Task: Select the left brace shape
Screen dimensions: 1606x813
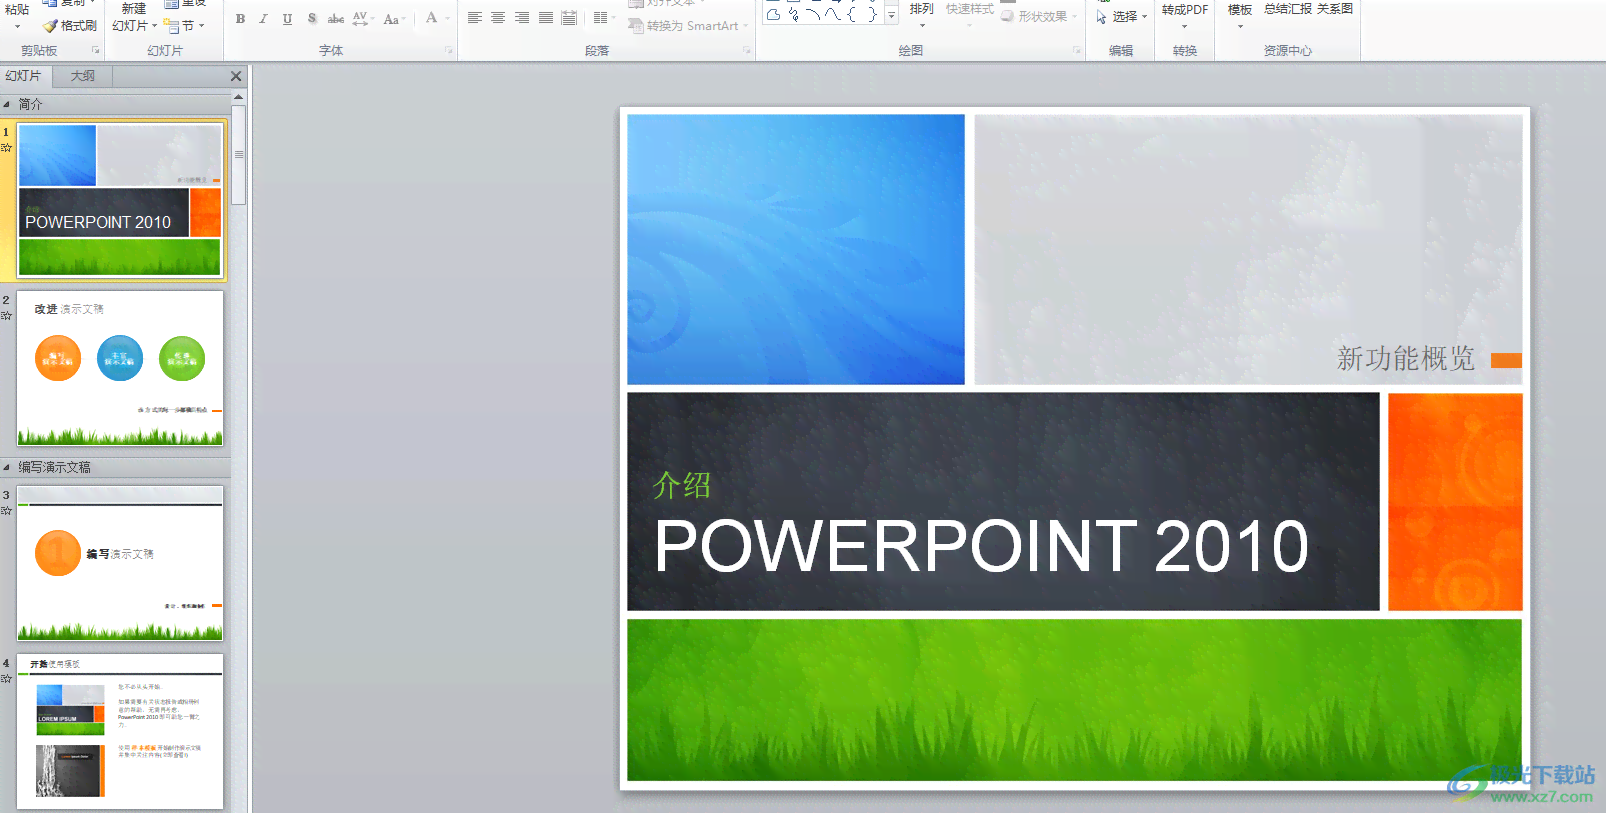Action: 852,15
